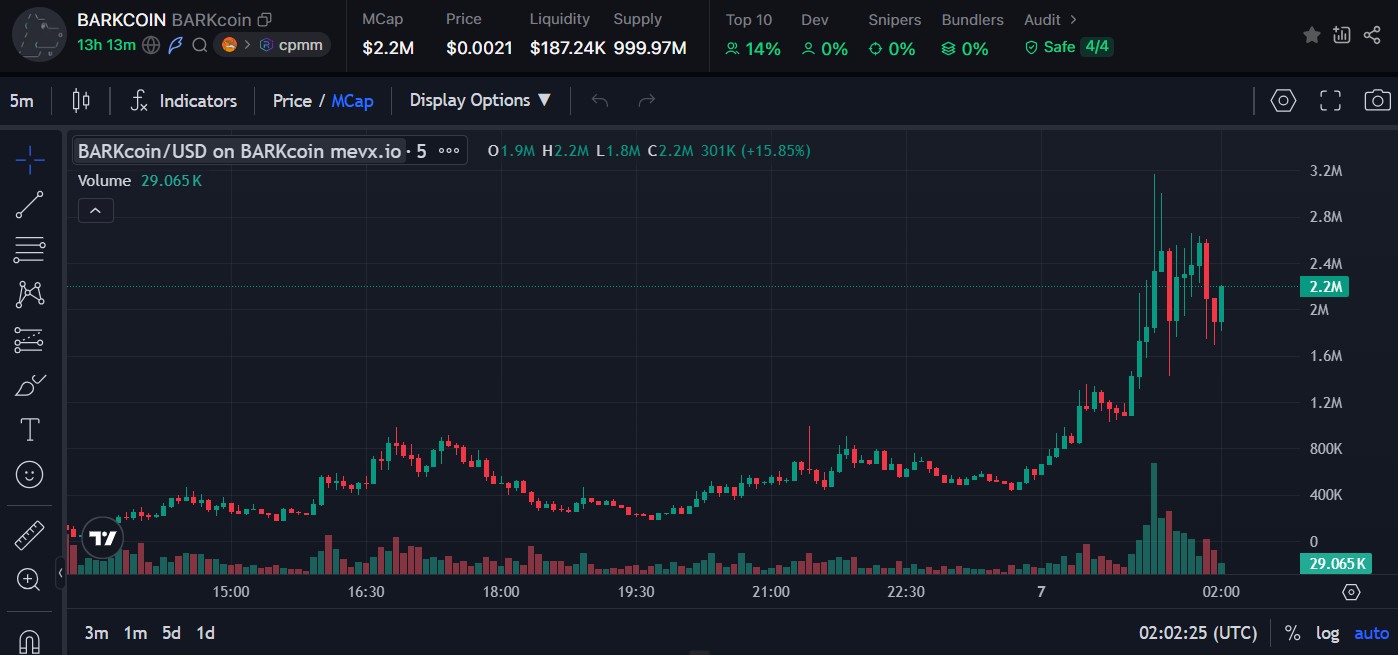Expand the Audit details chevron
This screenshot has width=1398, height=655.
coord(1074,19)
